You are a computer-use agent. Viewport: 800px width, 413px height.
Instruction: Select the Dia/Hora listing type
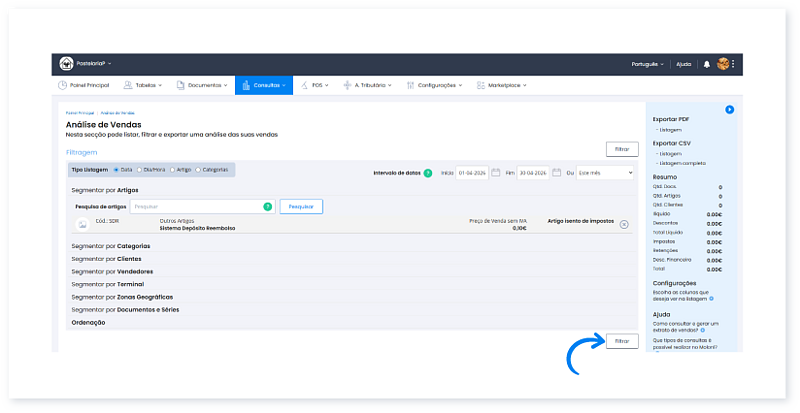140,169
